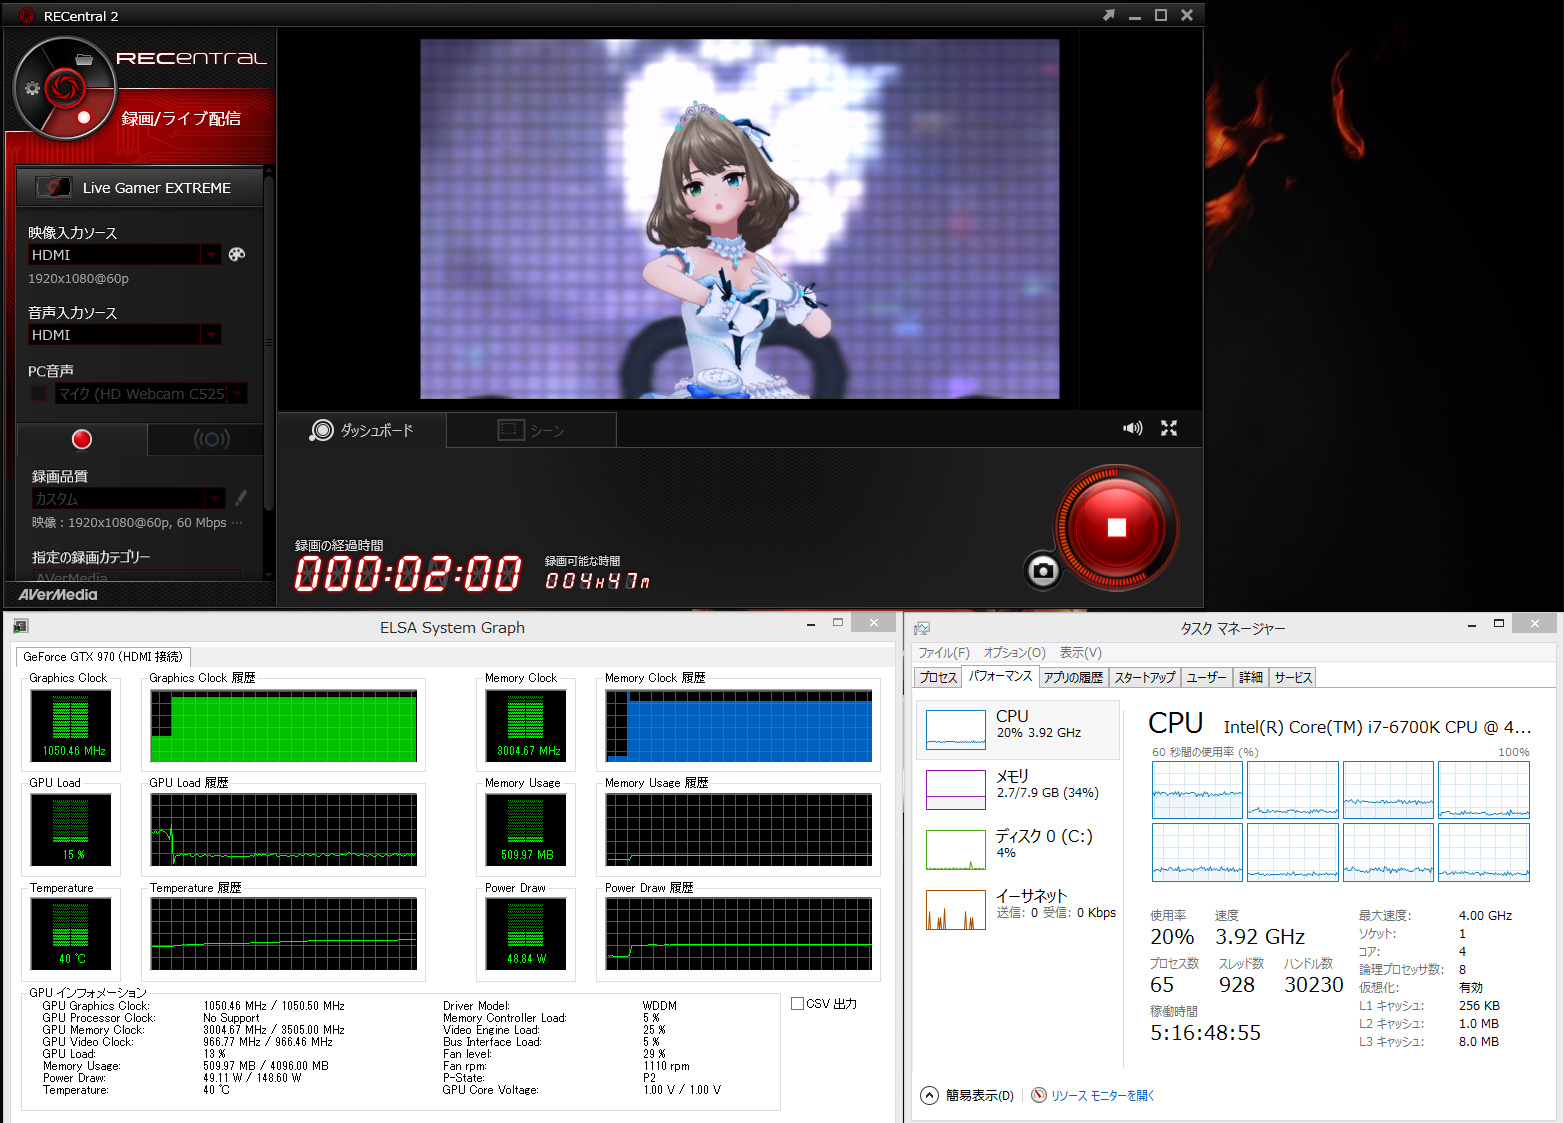The image size is (1564, 1123).
Task: Open the リソース モニターを開く link
Action: click(1101, 1095)
